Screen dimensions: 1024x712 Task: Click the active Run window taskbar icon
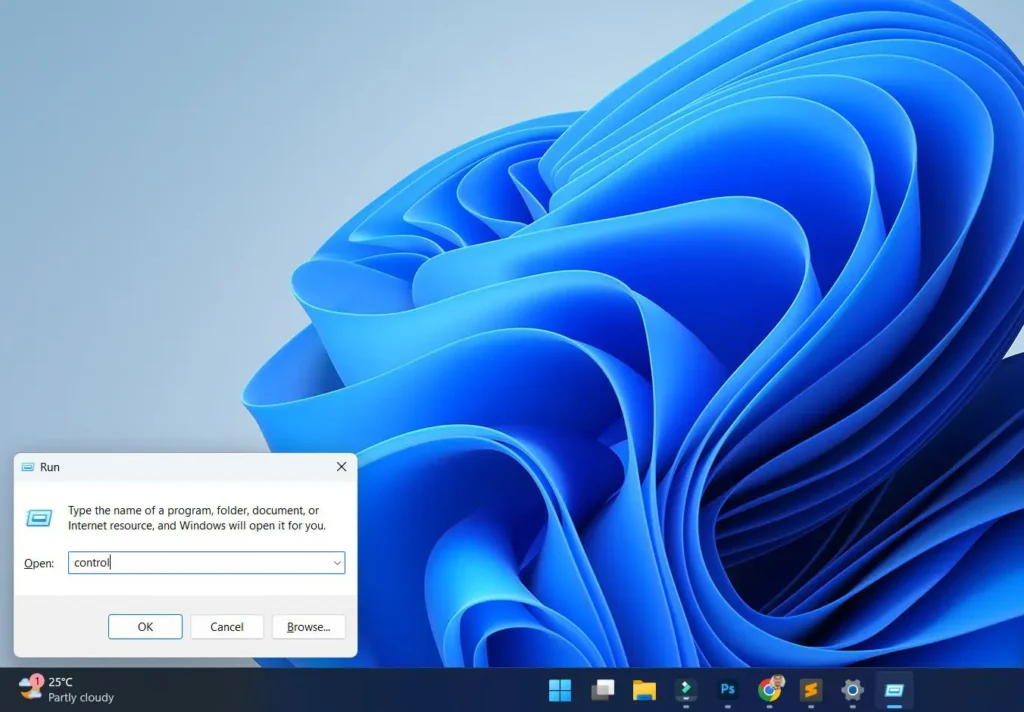893,690
